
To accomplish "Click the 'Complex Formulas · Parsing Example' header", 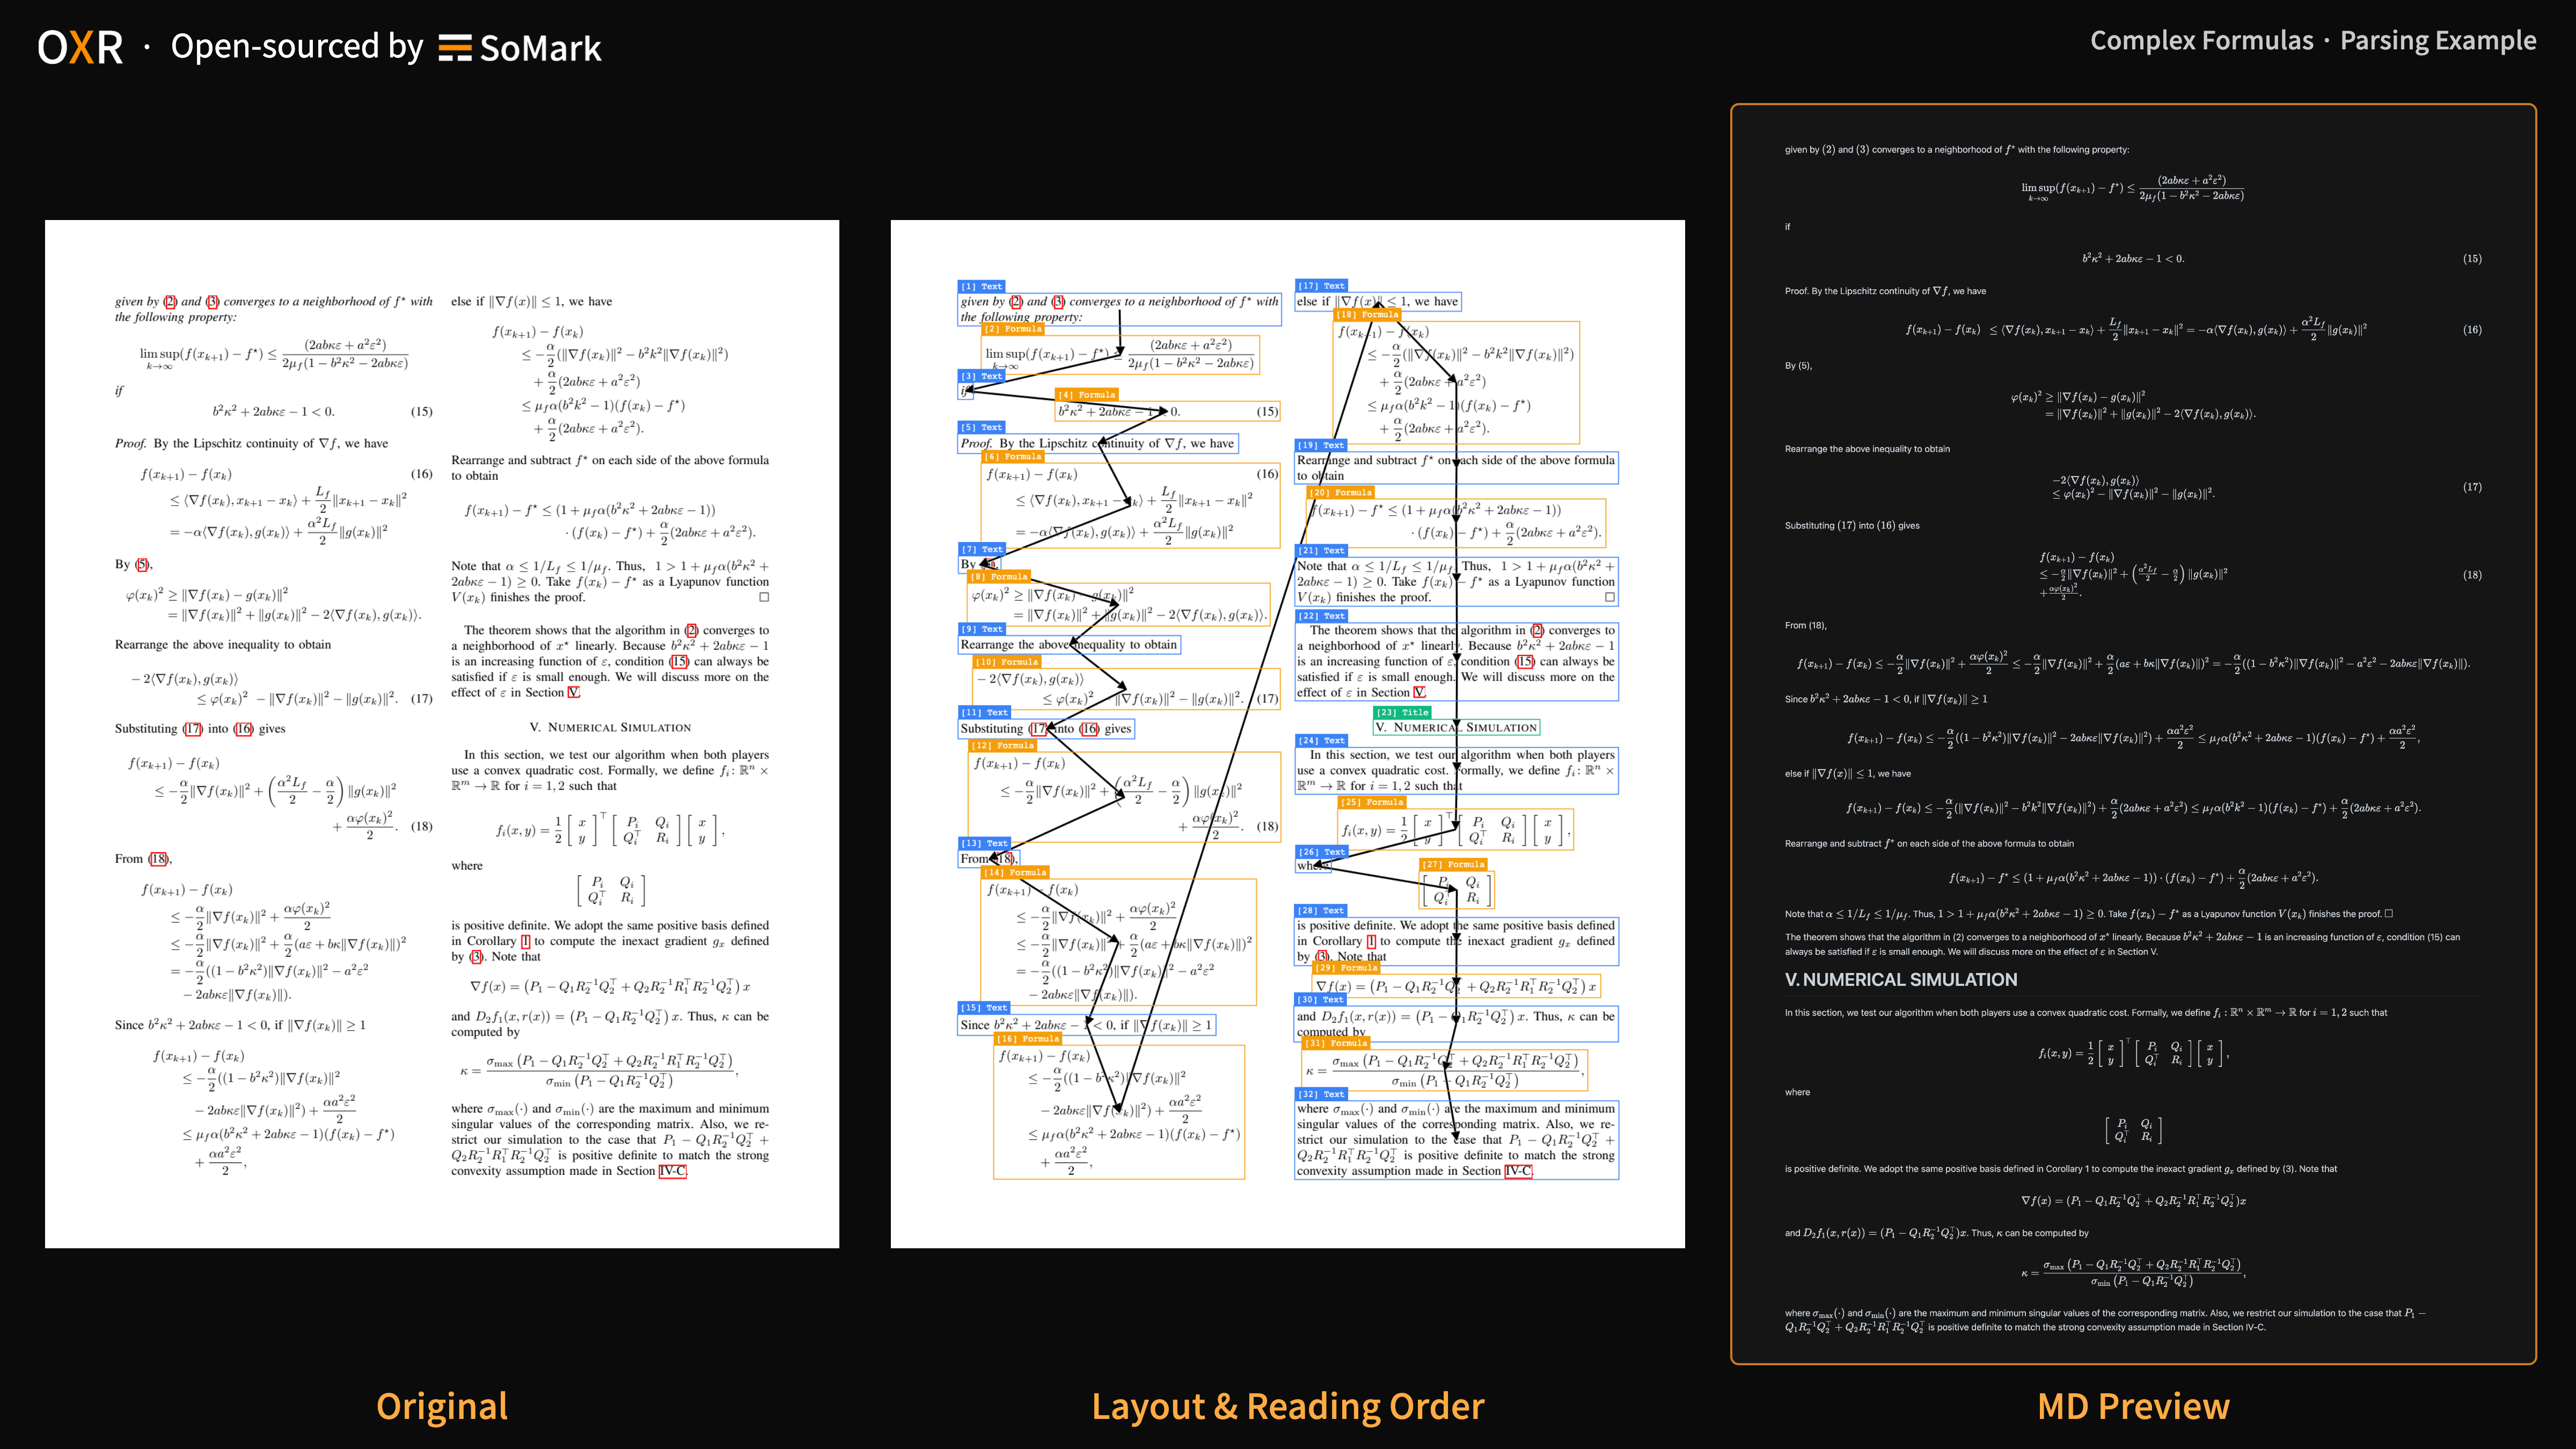I will point(2313,40).
